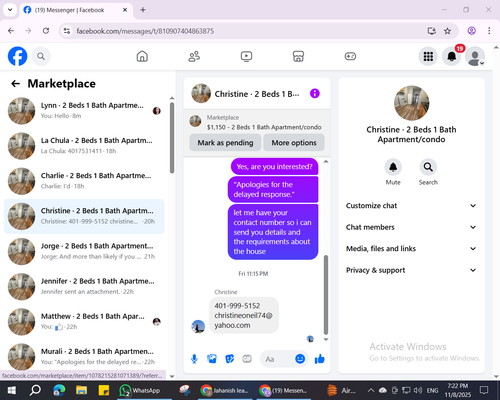Click the $1,150 Marketplace listing link
This screenshot has height=400, width=500.
pos(257,122)
